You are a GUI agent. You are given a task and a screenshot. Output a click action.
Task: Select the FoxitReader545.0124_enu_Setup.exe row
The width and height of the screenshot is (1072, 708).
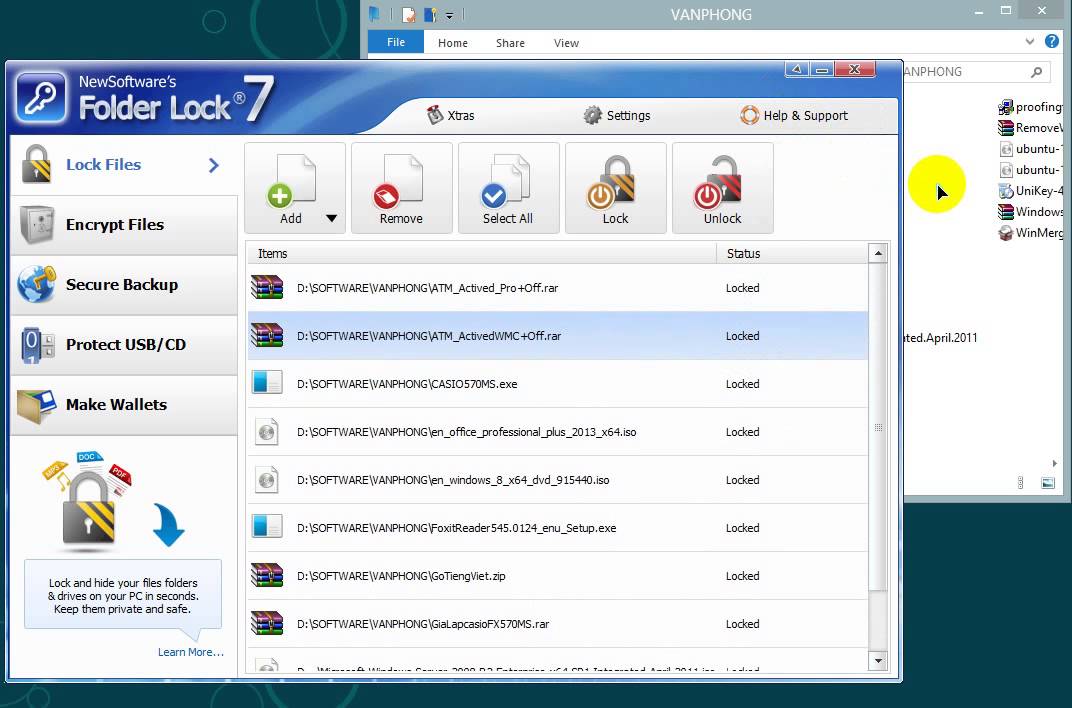(x=558, y=528)
